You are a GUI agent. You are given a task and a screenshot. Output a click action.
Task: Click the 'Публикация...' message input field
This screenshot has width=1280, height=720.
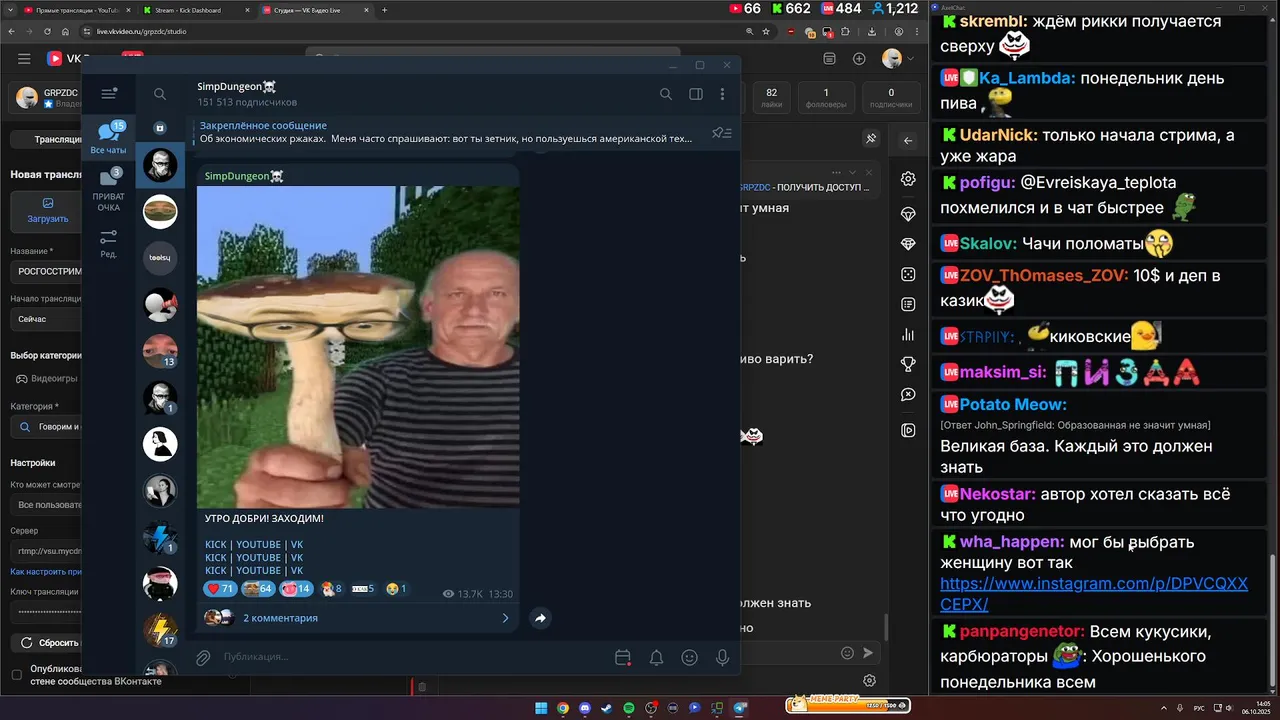(410, 657)
